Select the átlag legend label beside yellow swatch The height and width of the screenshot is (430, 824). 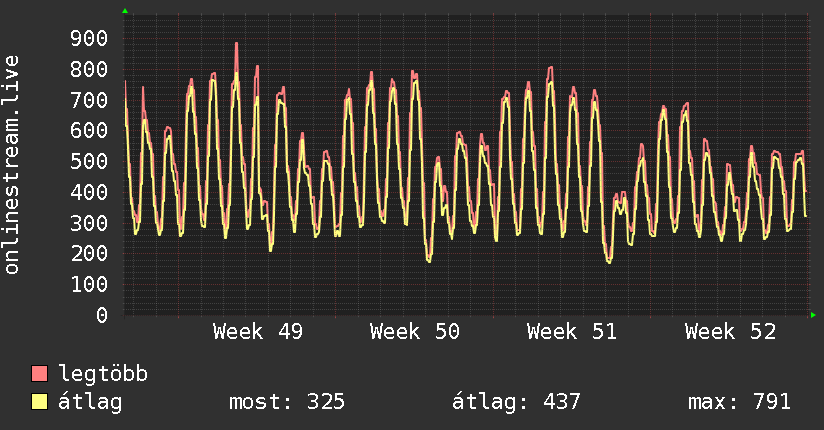90,402
